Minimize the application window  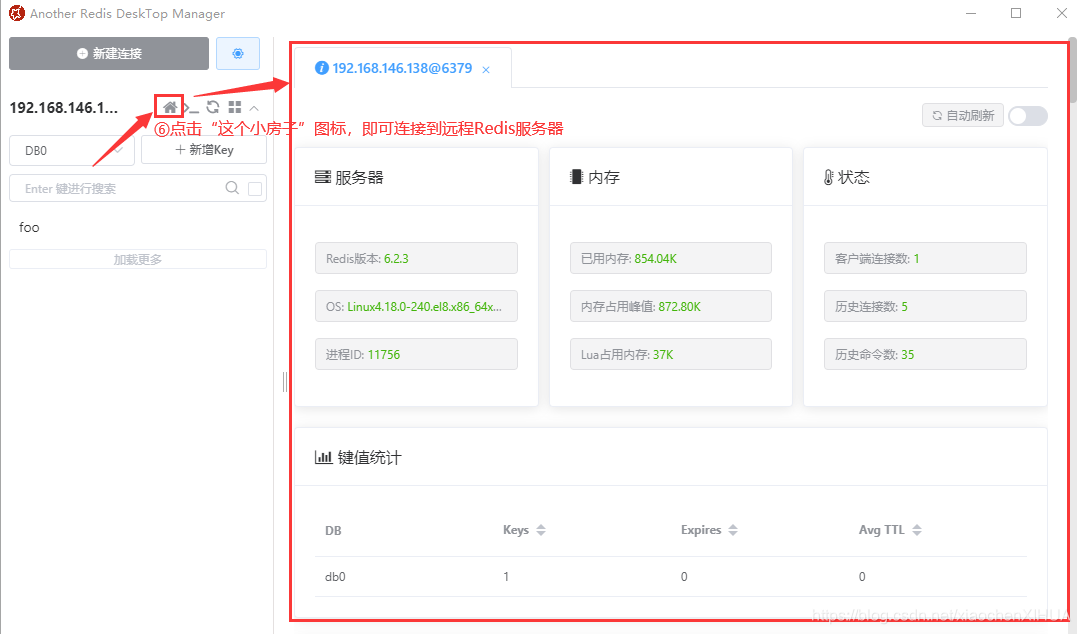[971, 13]
